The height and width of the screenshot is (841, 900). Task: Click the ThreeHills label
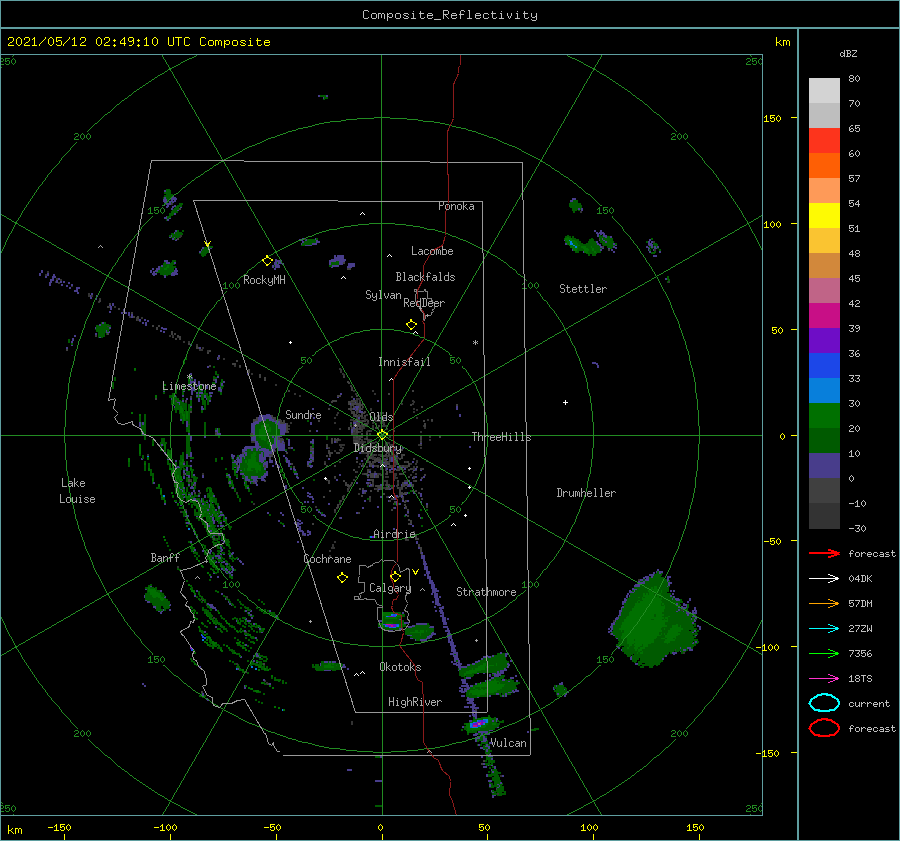pos(502,437)
